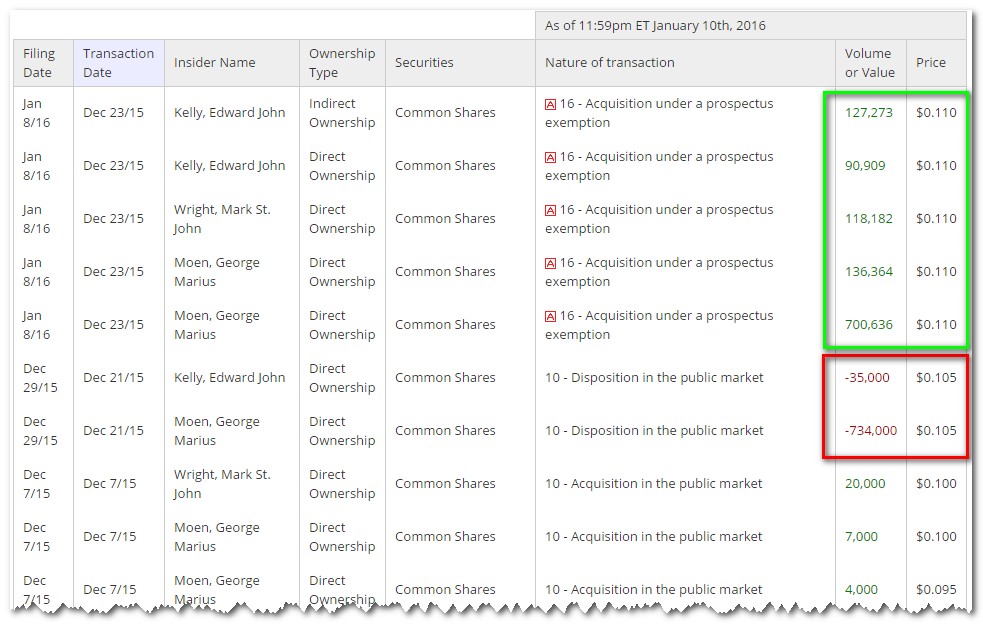Click the amendment icon beside the 700,636 transaction
The image size is (983, 630).
[x=550, y=316]
